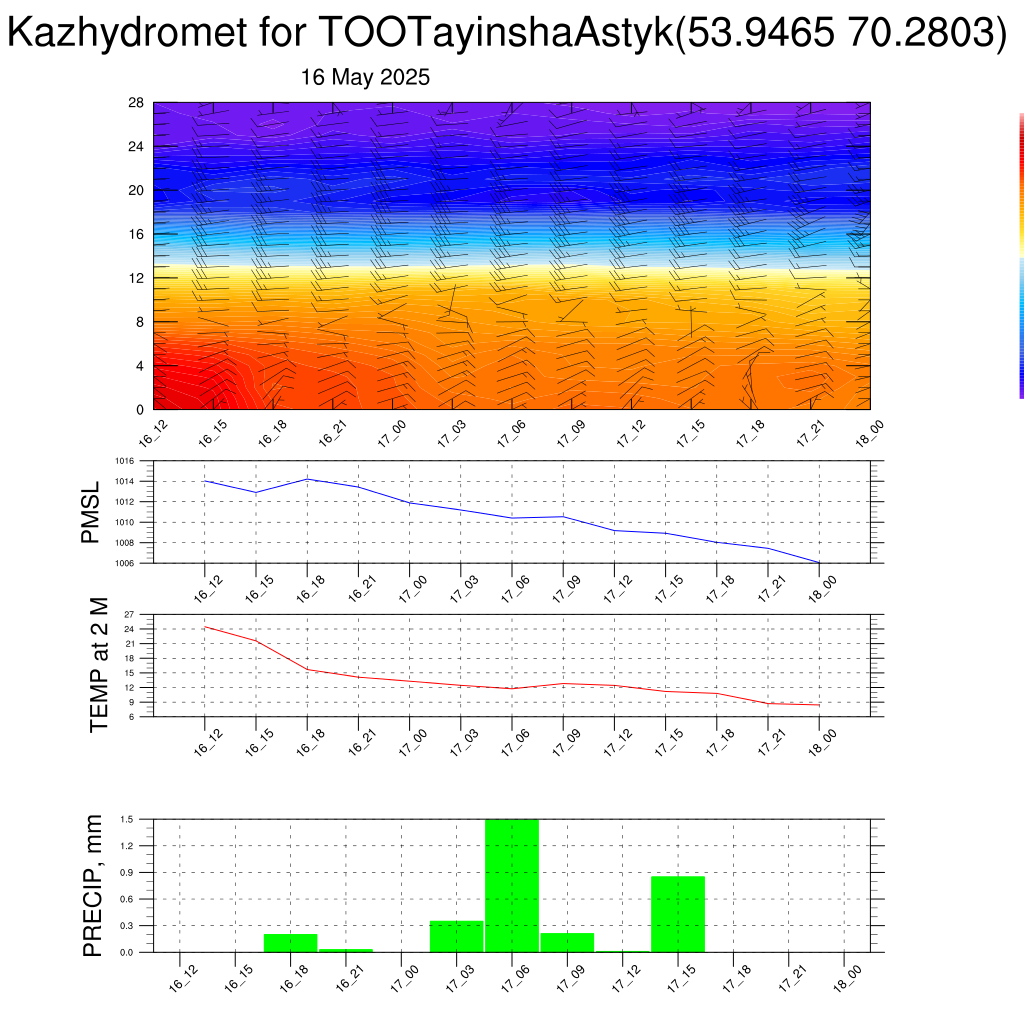Click value "0.3" on the PRECIP axis
1024x1024 pixels.
click(x=127, y=925)
